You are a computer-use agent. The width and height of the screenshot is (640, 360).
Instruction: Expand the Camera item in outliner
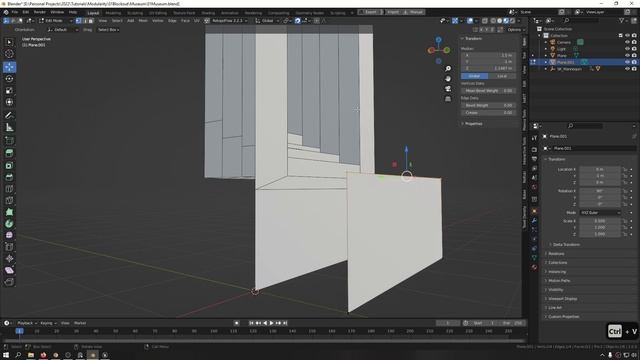[546, 42]
